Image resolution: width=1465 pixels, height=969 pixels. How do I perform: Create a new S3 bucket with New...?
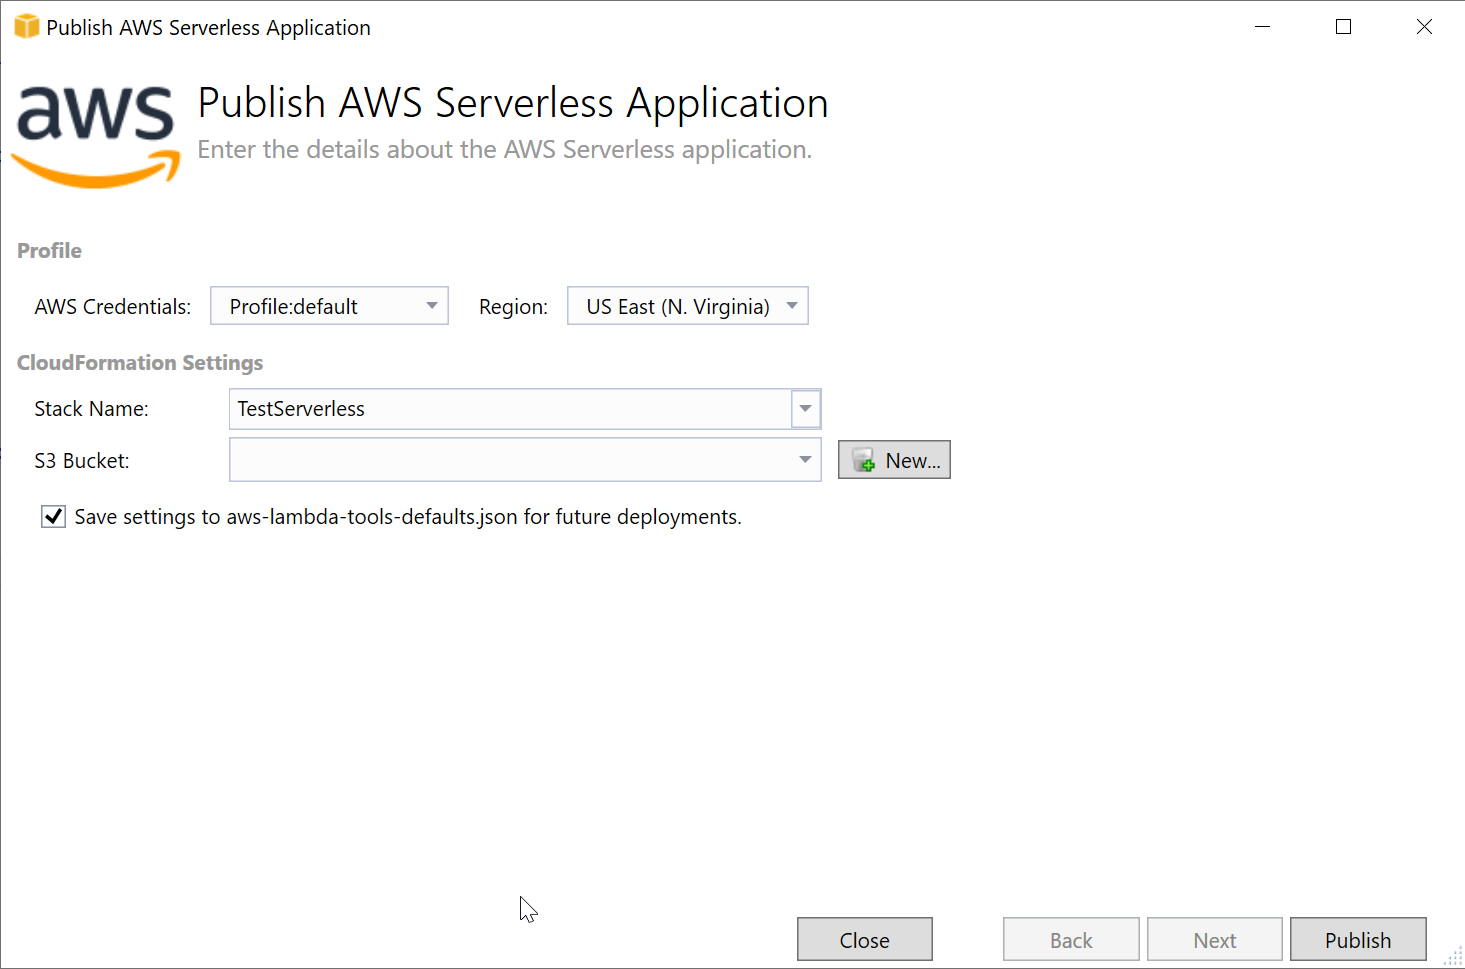894,460
